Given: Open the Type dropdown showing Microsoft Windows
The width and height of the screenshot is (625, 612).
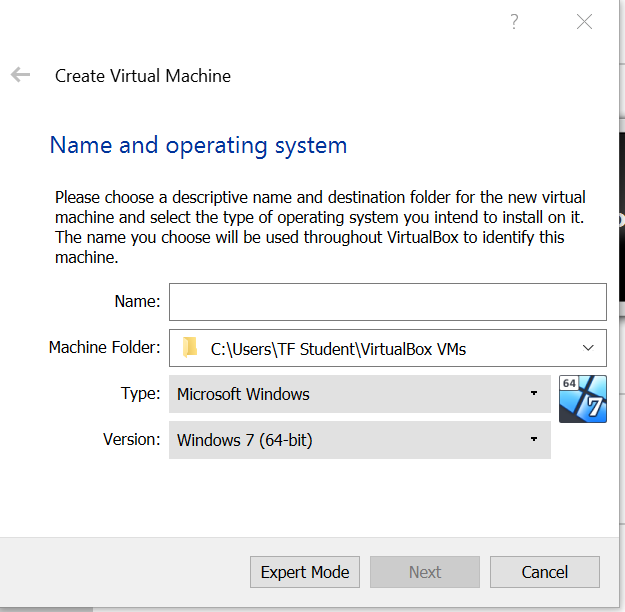Looking at the screenshot, I should (x=360, y=394).
